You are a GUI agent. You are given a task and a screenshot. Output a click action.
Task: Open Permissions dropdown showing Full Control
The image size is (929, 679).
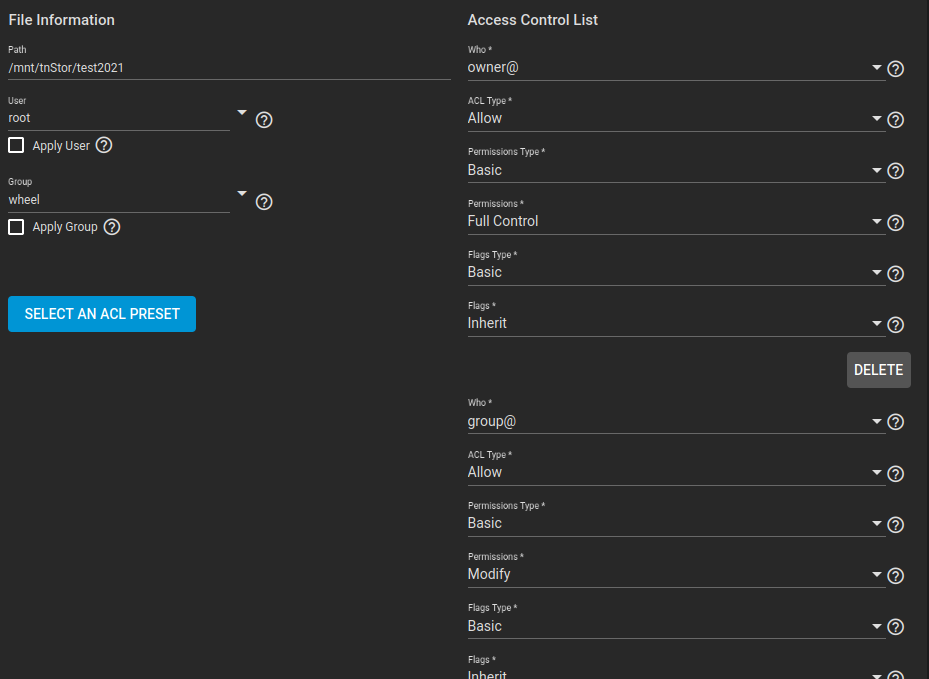coord(676,221)
